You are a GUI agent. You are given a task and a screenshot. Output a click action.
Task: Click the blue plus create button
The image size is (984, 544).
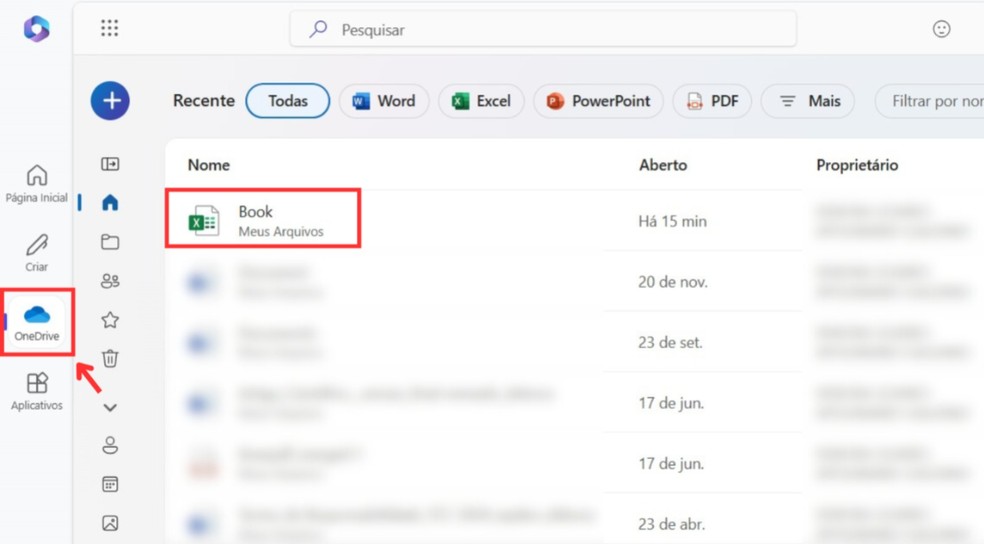pyautogui.click(x=110, y=100)
